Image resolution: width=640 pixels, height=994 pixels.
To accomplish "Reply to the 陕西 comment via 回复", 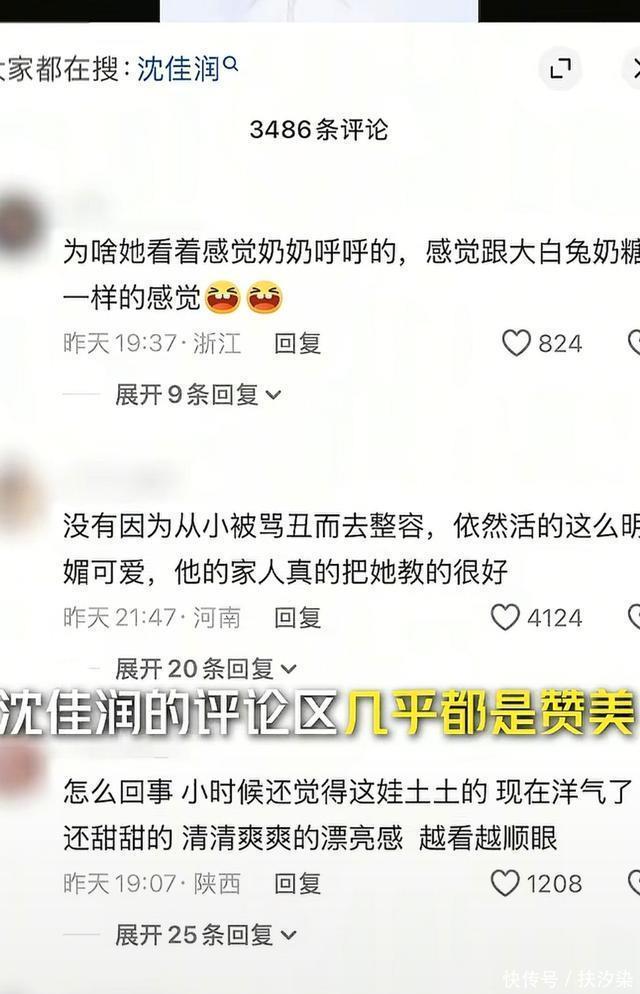I will [298, 884].
